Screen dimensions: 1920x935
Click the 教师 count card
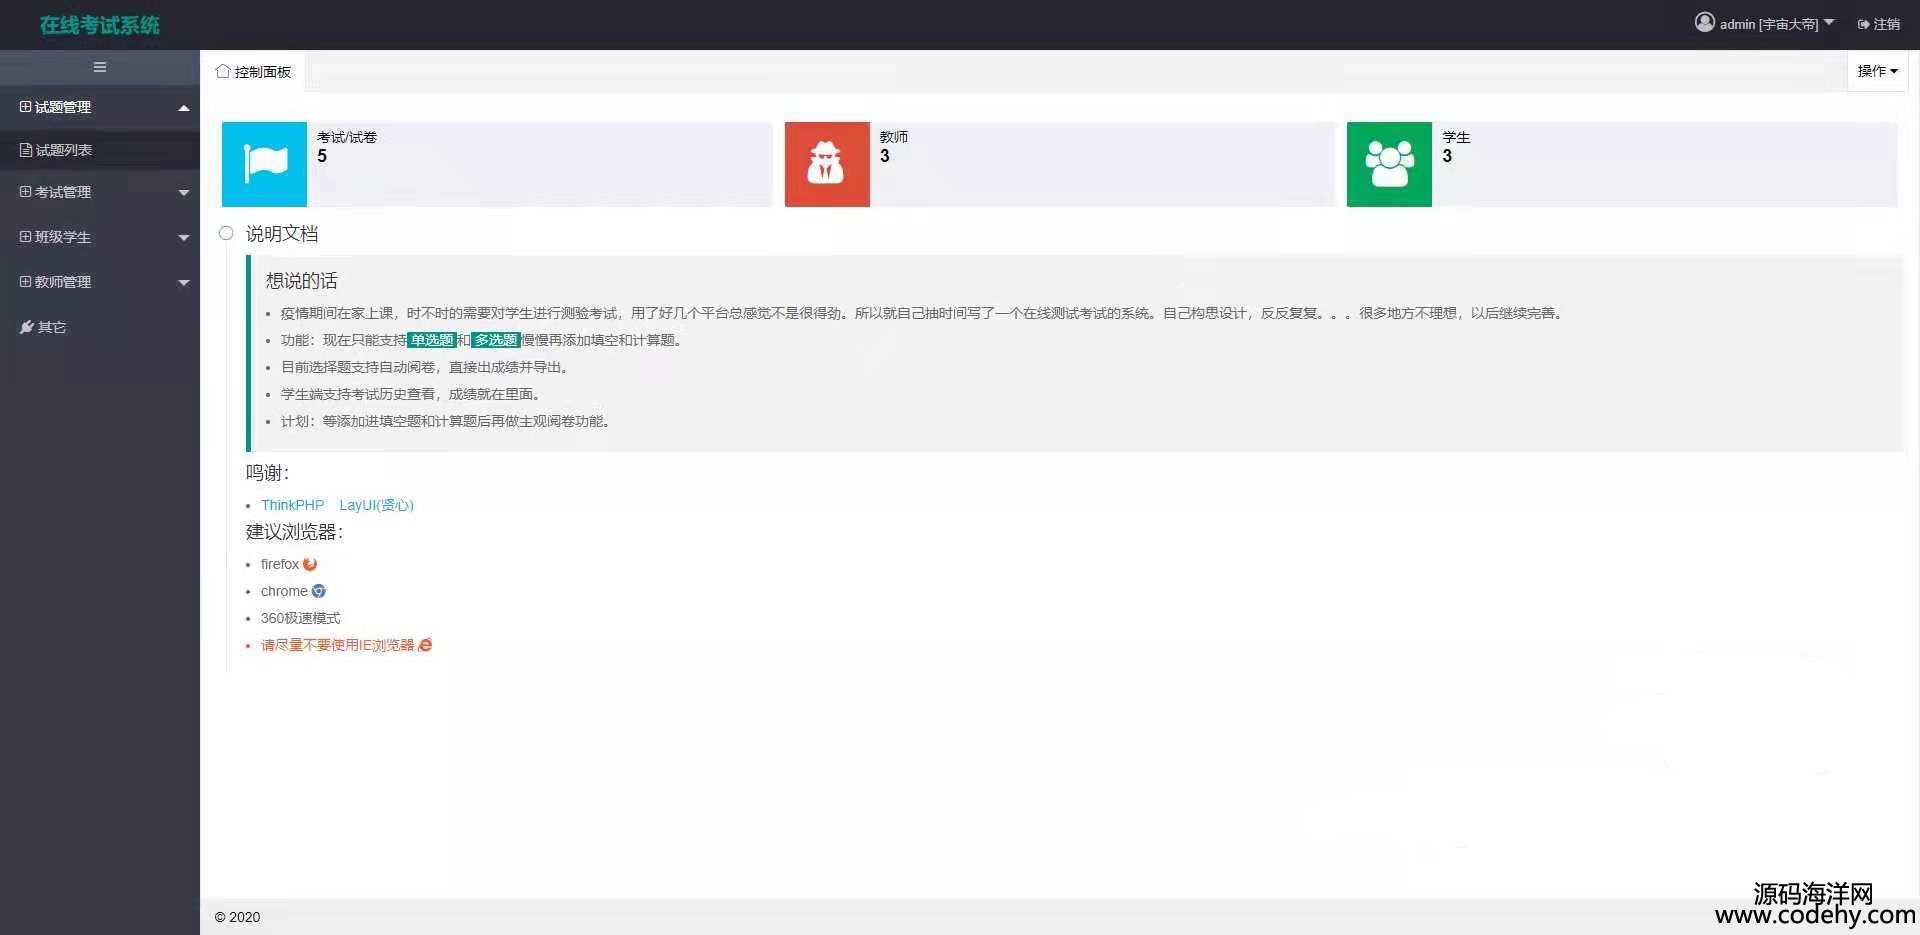click(1060, 164)
